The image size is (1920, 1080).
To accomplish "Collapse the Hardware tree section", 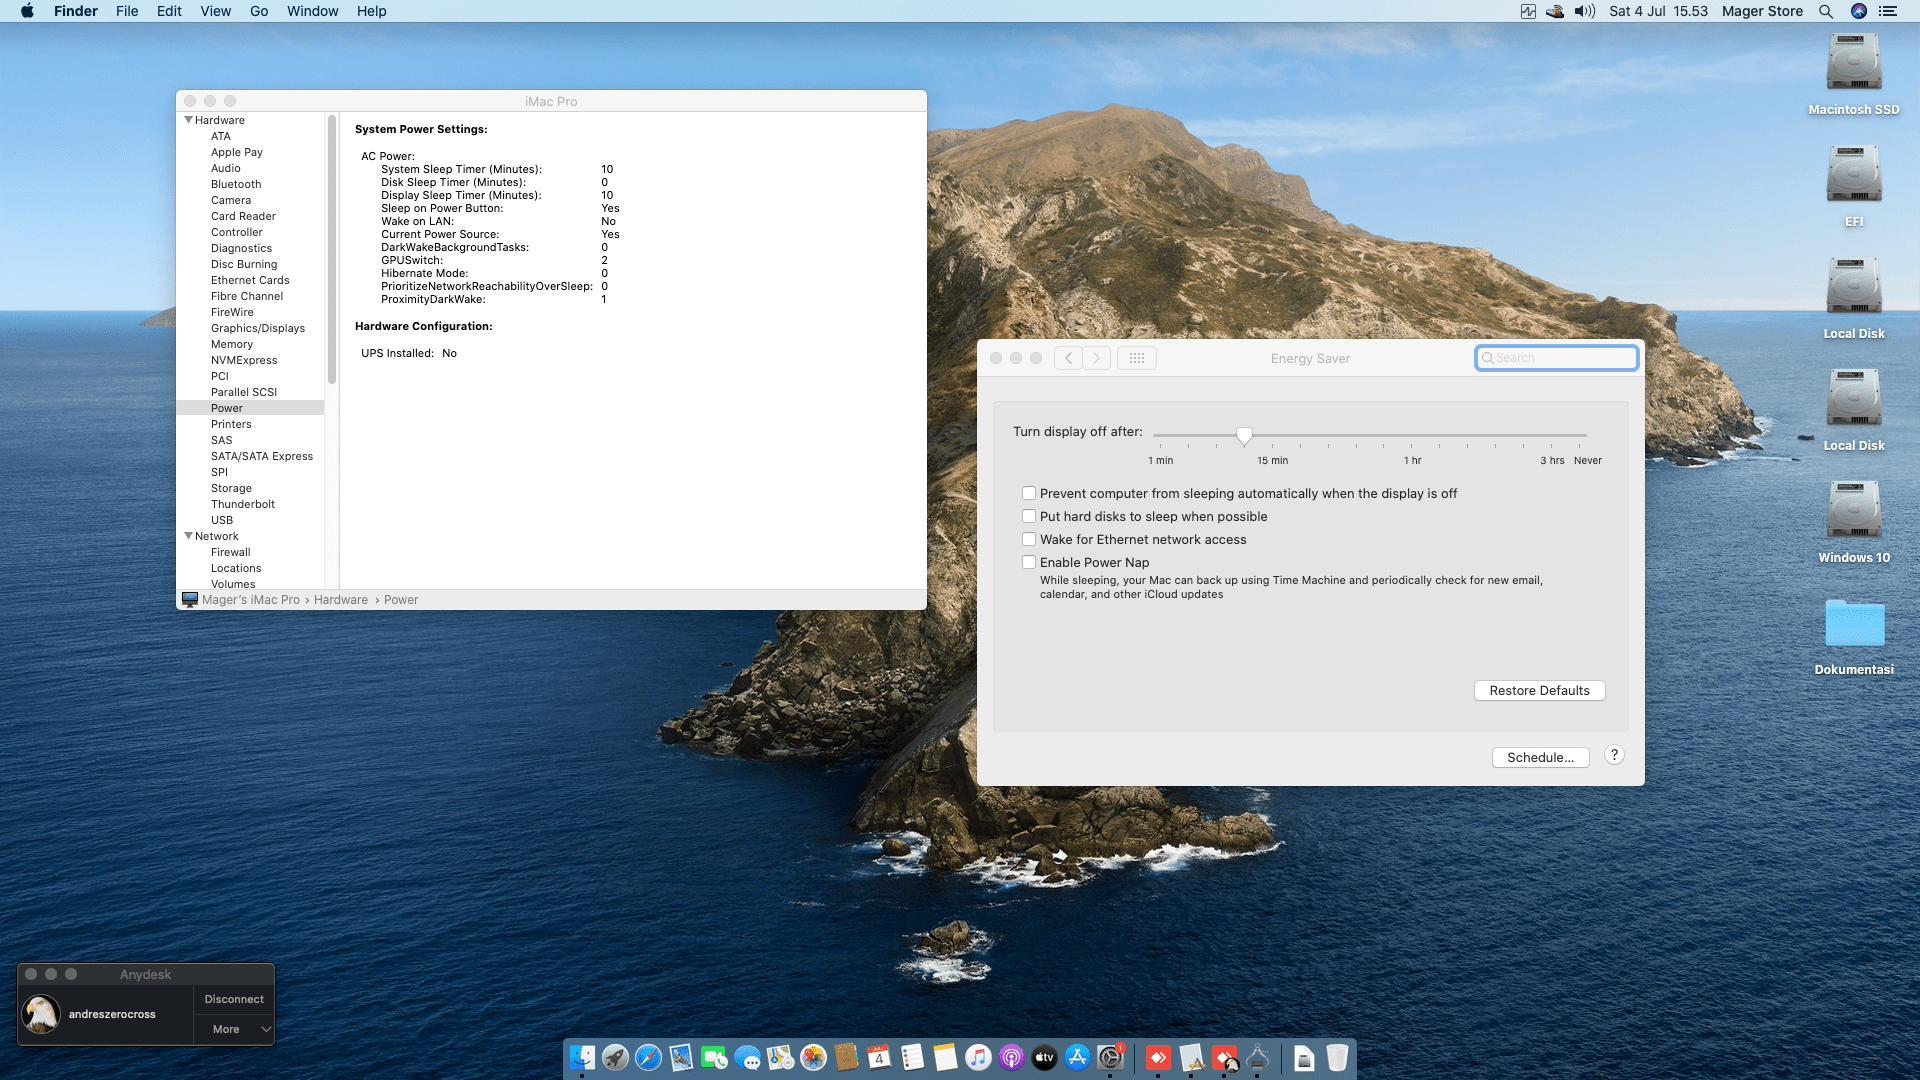I will [x=188, y=120].
